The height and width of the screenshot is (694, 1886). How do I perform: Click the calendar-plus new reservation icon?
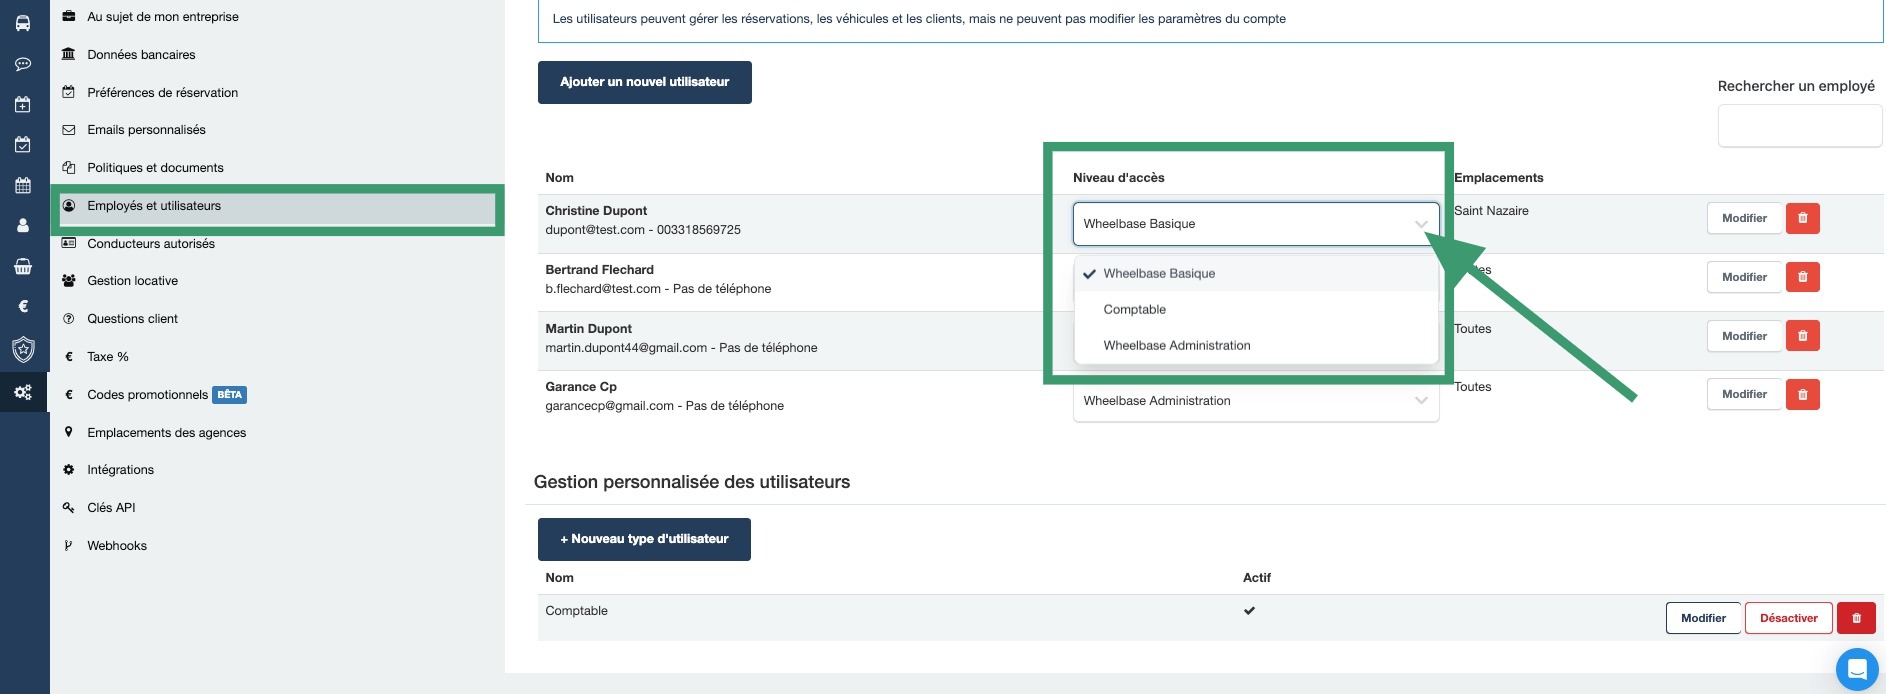pyautogui.click(x=23, y=104)
